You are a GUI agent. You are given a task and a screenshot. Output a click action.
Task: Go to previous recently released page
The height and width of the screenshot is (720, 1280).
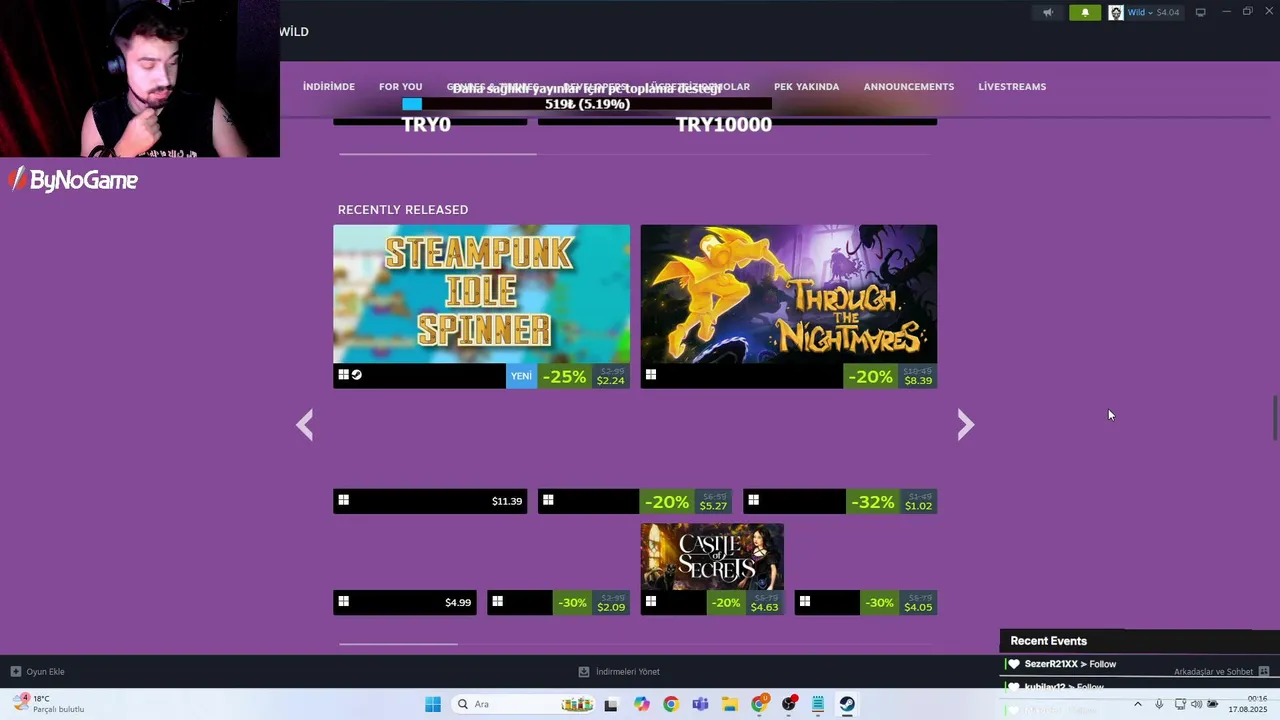(305, 425)
